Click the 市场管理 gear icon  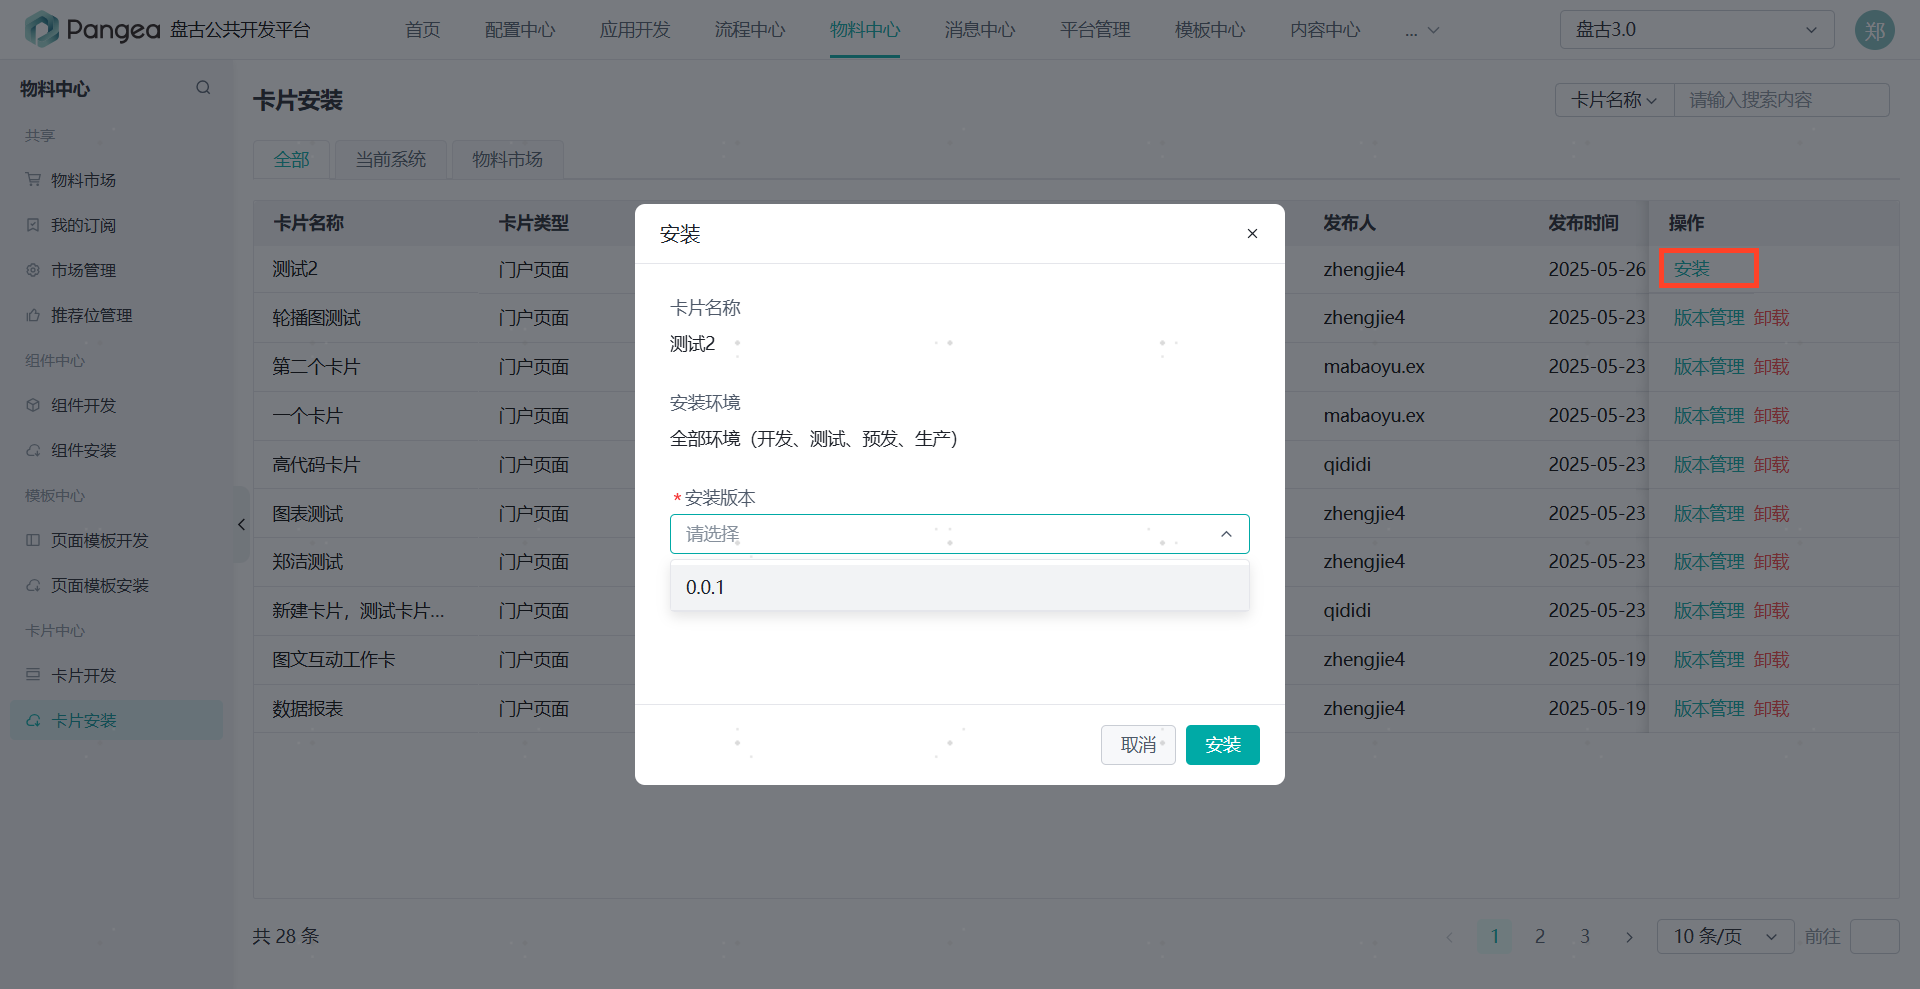click(33, 270)
